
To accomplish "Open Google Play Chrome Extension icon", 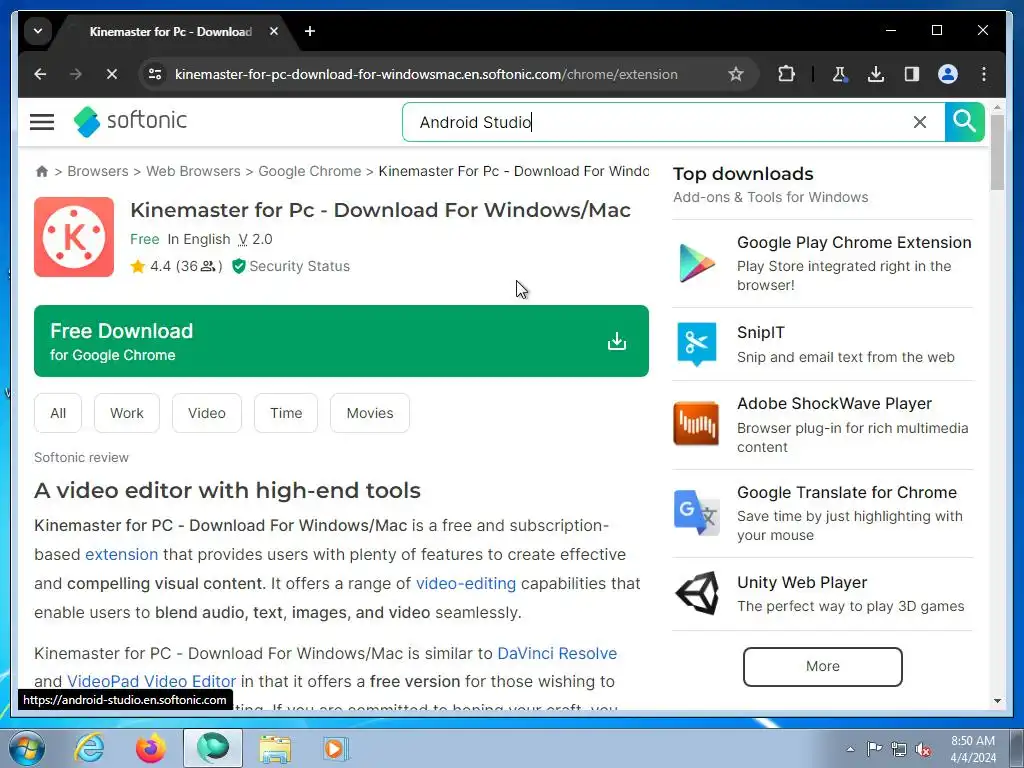I will (x=696, y=263).
